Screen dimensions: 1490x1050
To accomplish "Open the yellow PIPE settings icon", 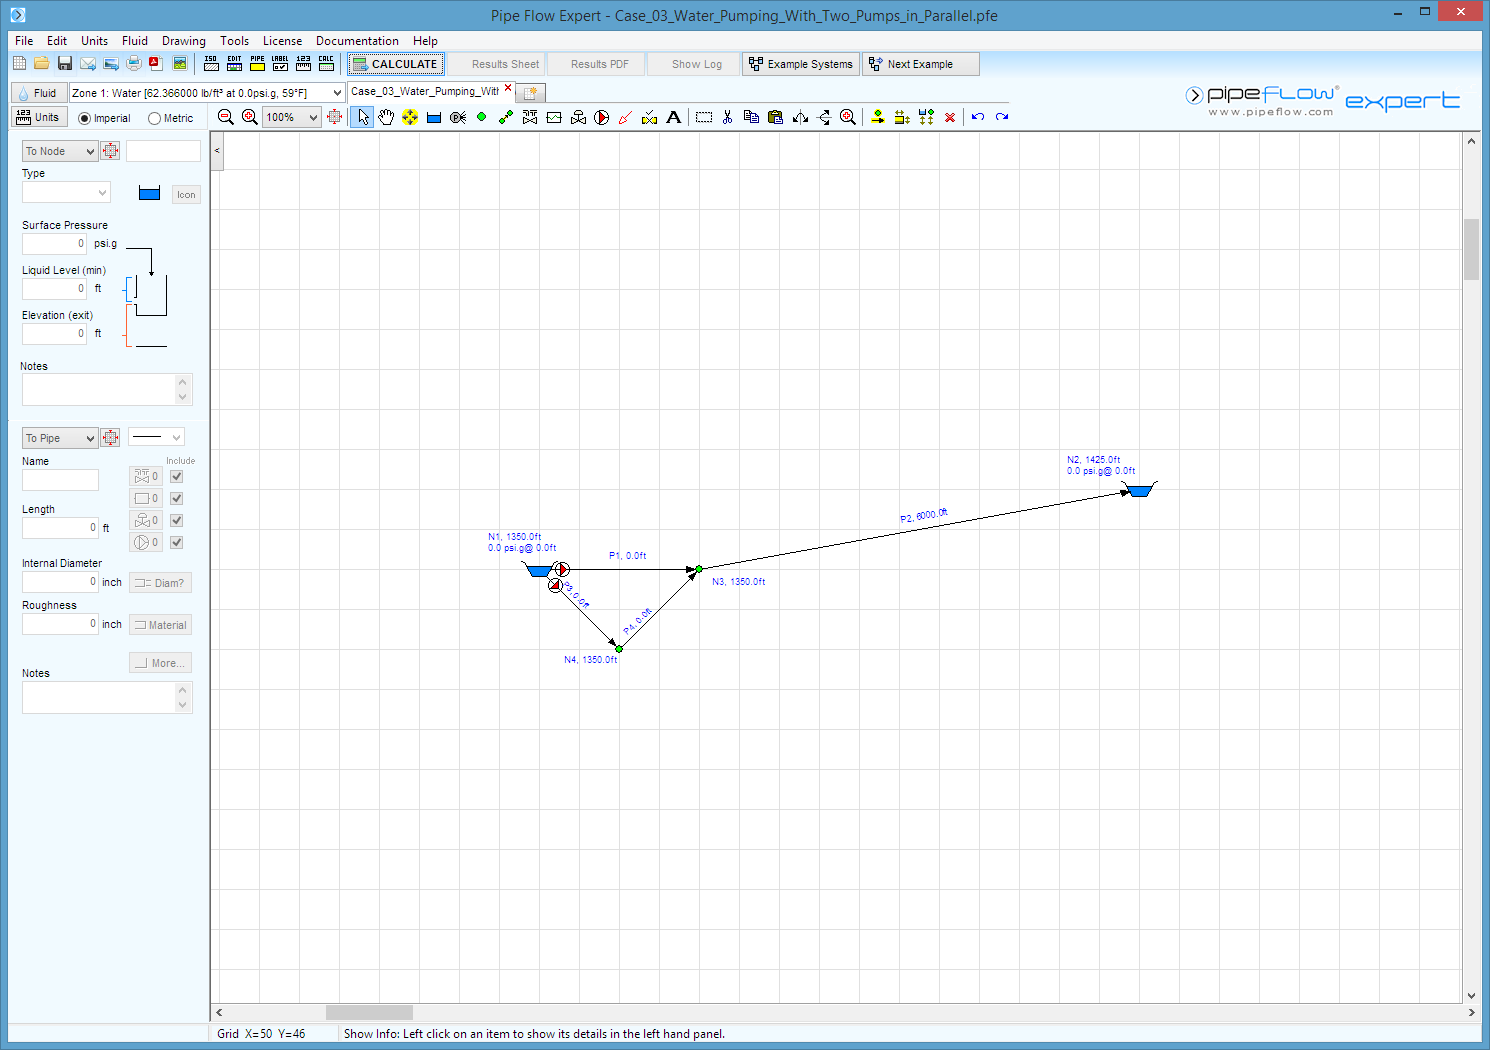I will (x=257, y=64).
